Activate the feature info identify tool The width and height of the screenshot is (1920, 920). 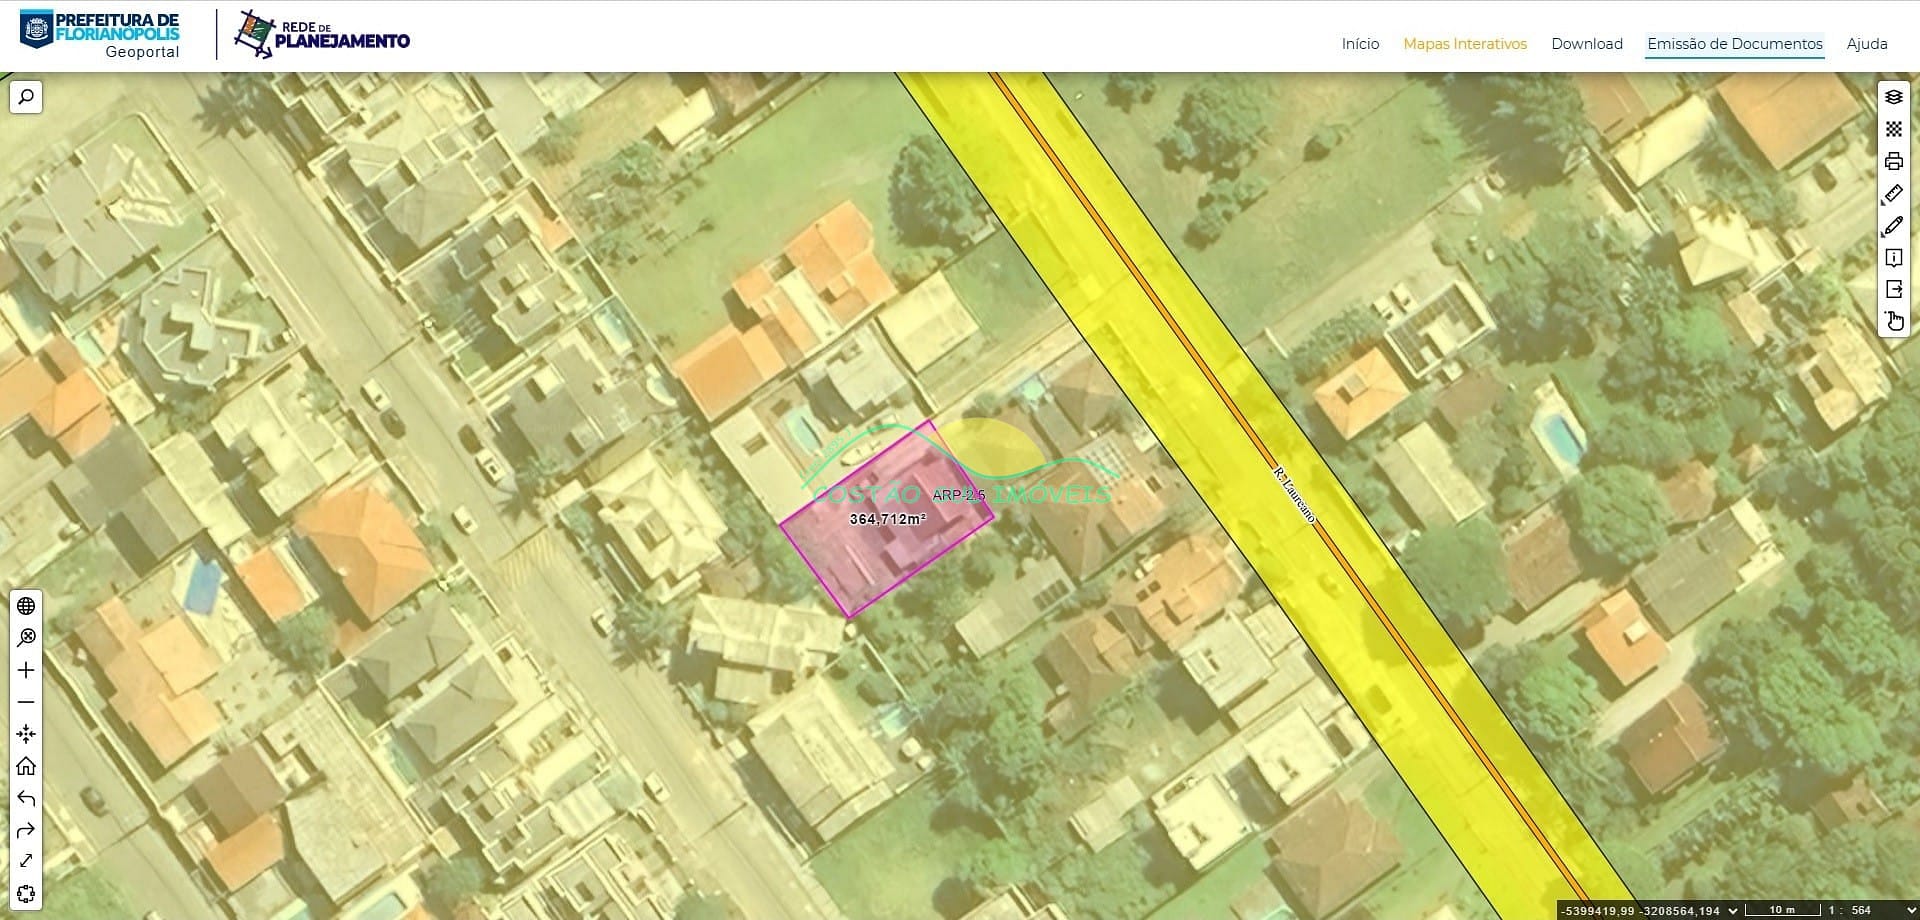(1893, 258)
